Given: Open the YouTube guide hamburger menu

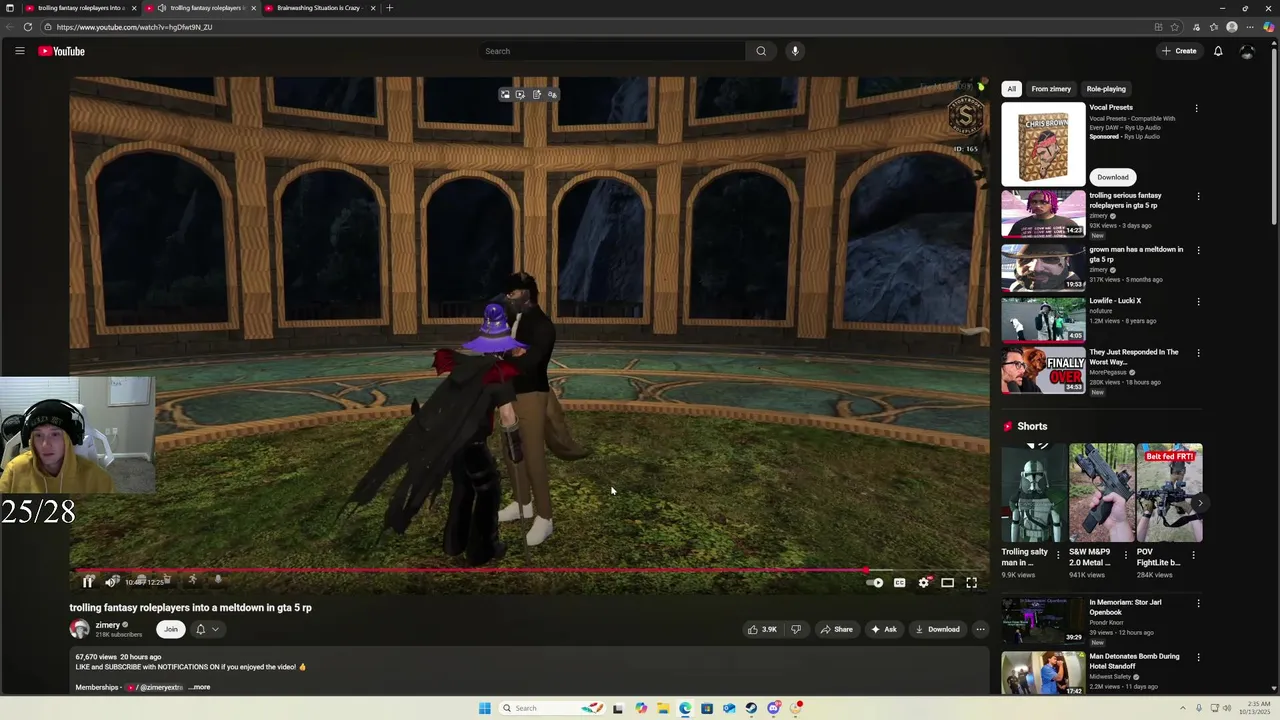Looking at the screenshot, I should pyautogui.click(x=19, y=51).
